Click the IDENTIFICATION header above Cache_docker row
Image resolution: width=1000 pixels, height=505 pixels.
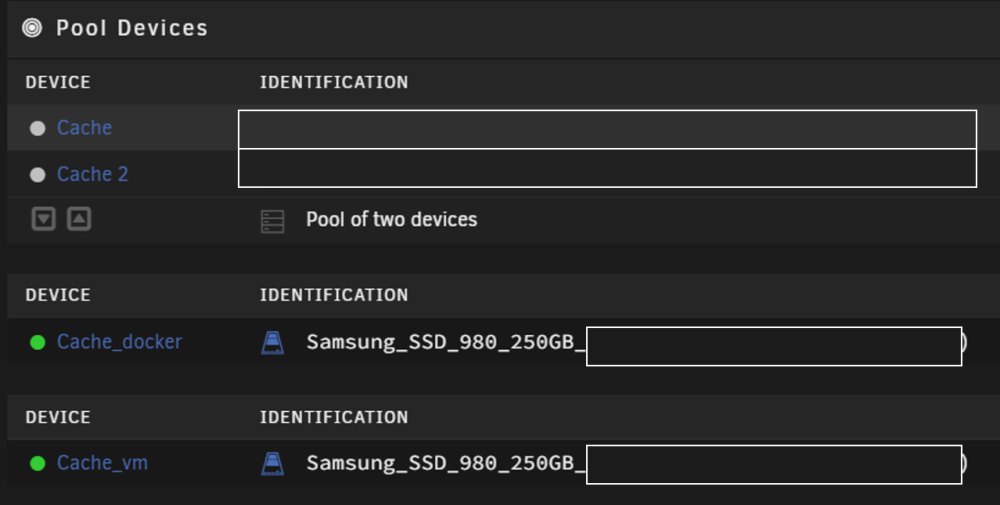[x=334, y=295]
